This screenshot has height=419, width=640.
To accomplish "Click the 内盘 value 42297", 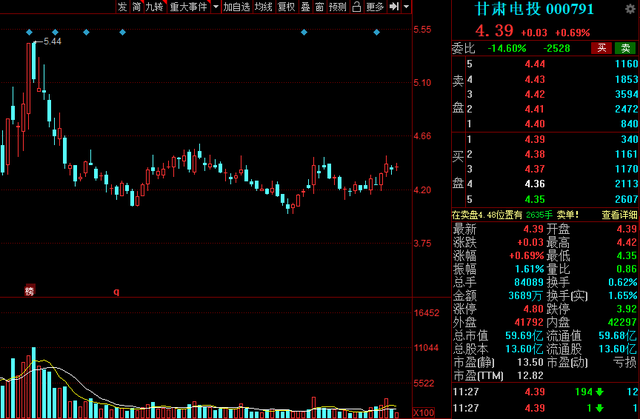I will [622, 322].
